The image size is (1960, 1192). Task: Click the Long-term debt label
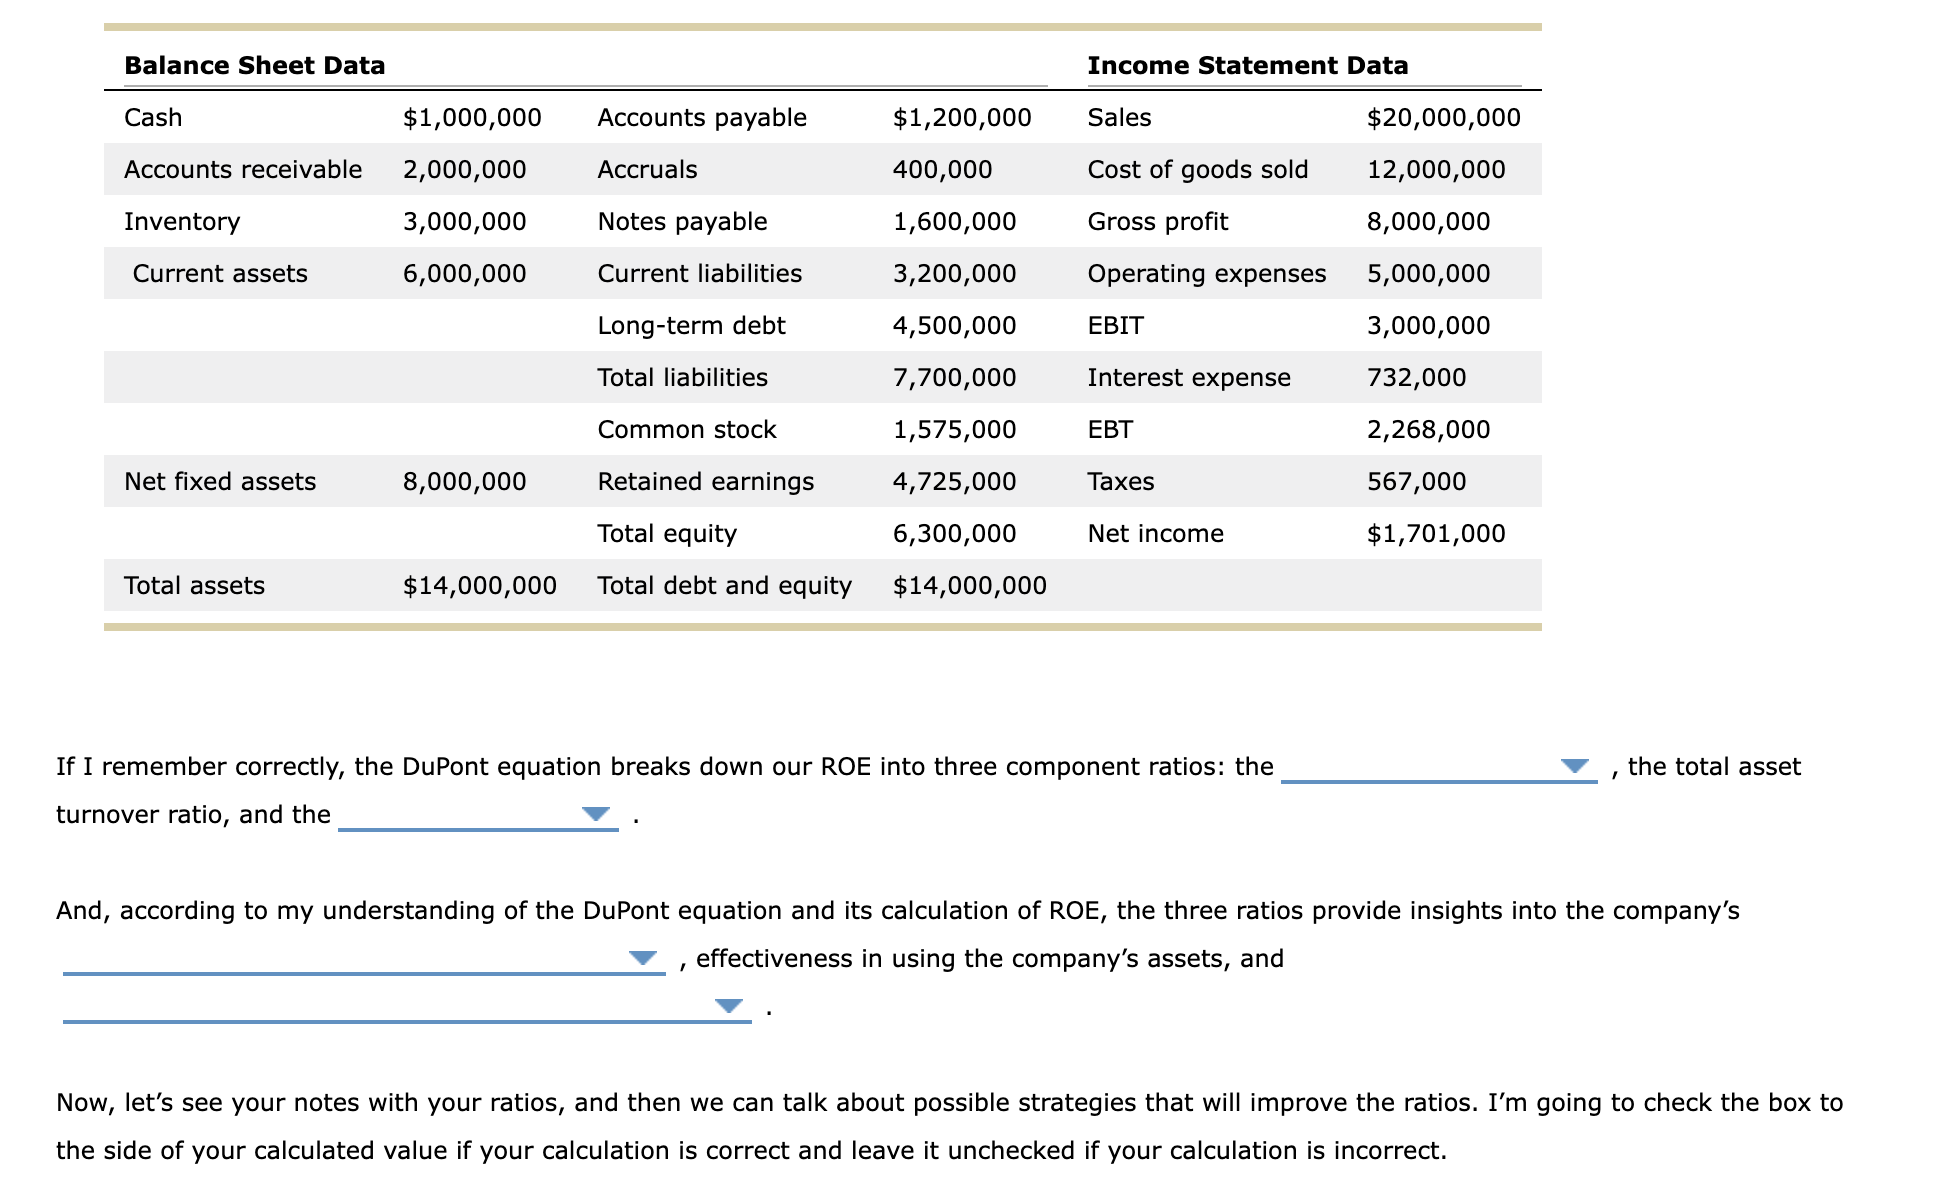tap(691, 326)
